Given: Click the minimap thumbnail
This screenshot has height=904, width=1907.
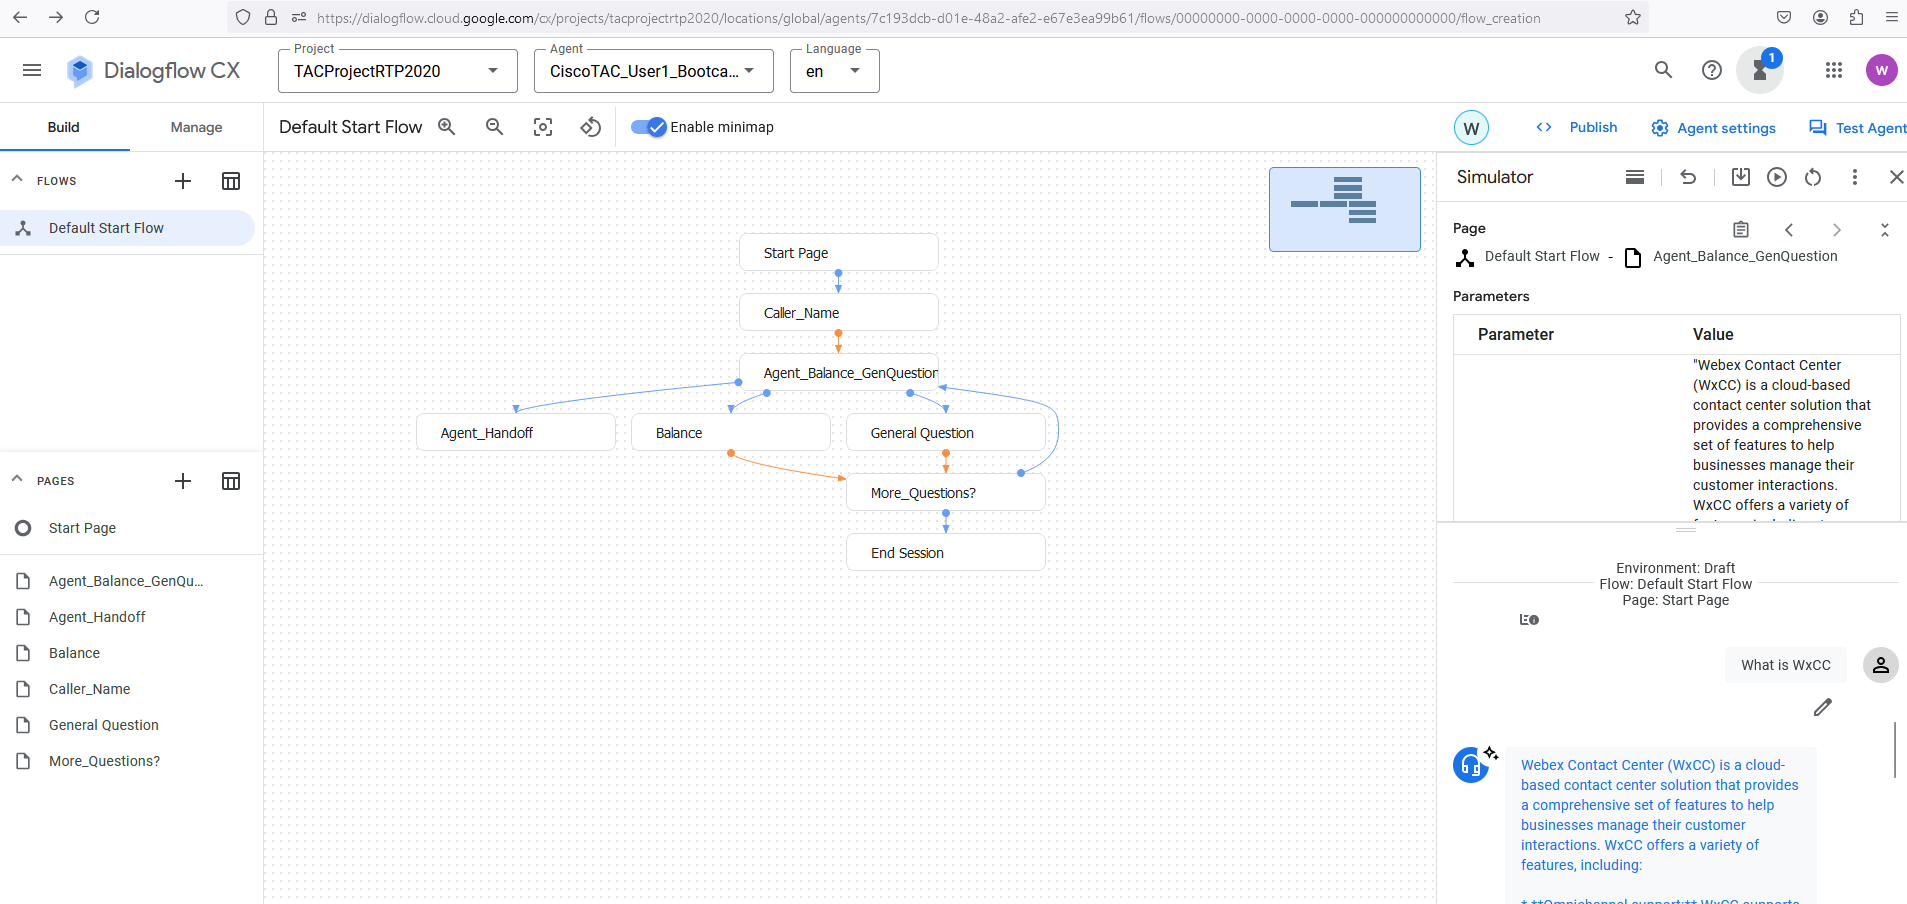Looking at the screenshot, I should click(x=1345, y=209).
